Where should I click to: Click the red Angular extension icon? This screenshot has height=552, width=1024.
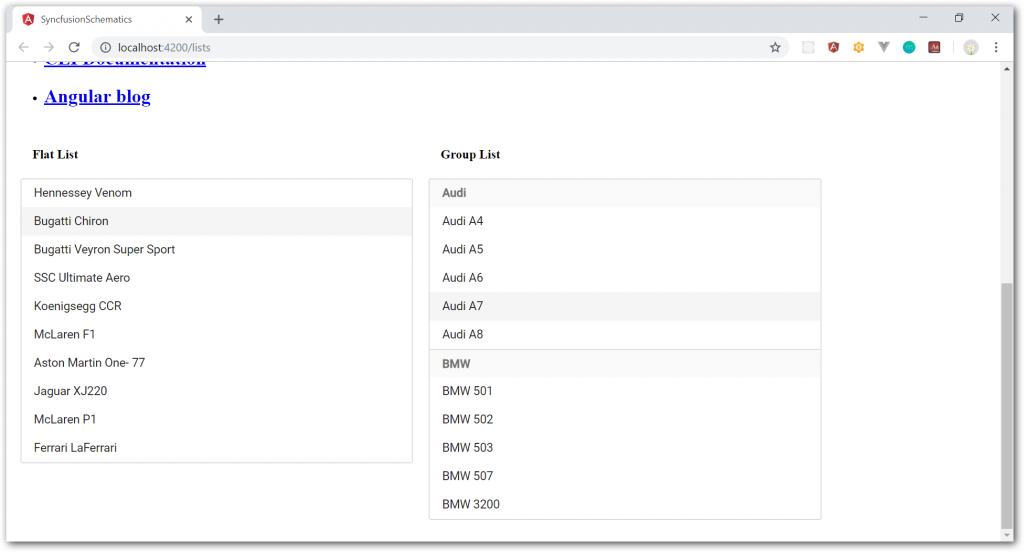click(833, 47)
